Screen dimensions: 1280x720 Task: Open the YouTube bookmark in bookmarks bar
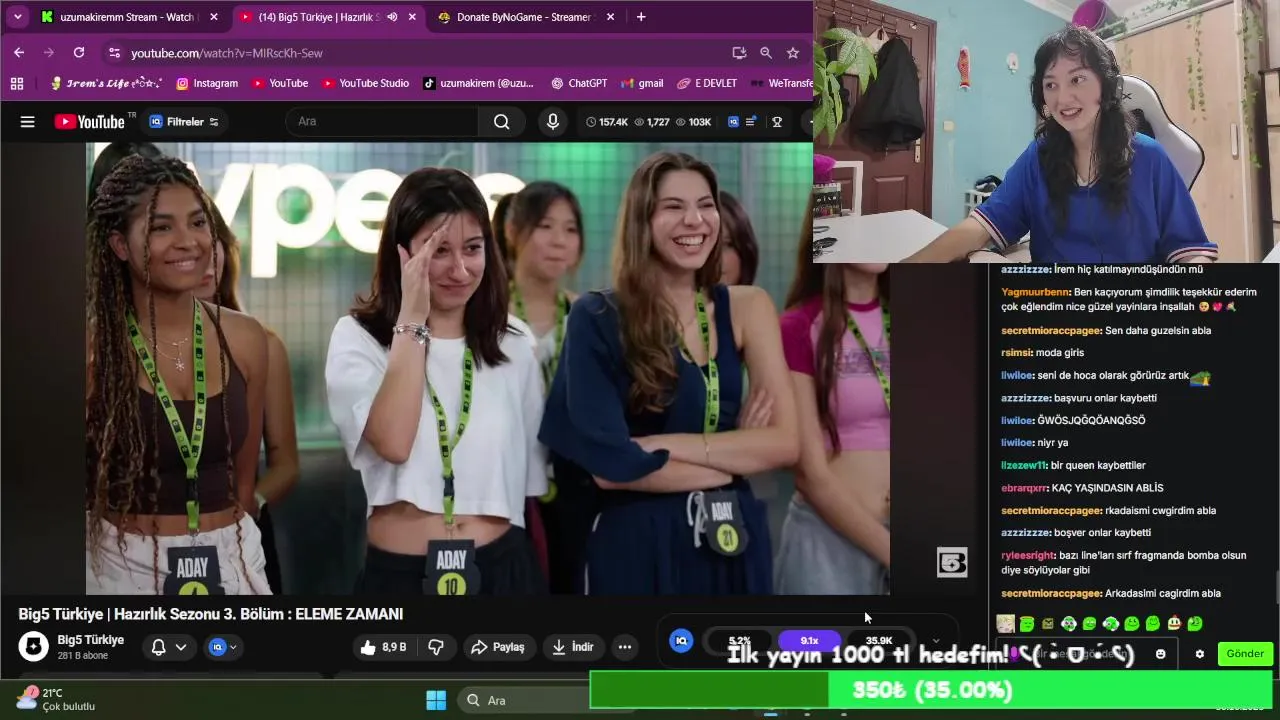(x=280, y=83)
